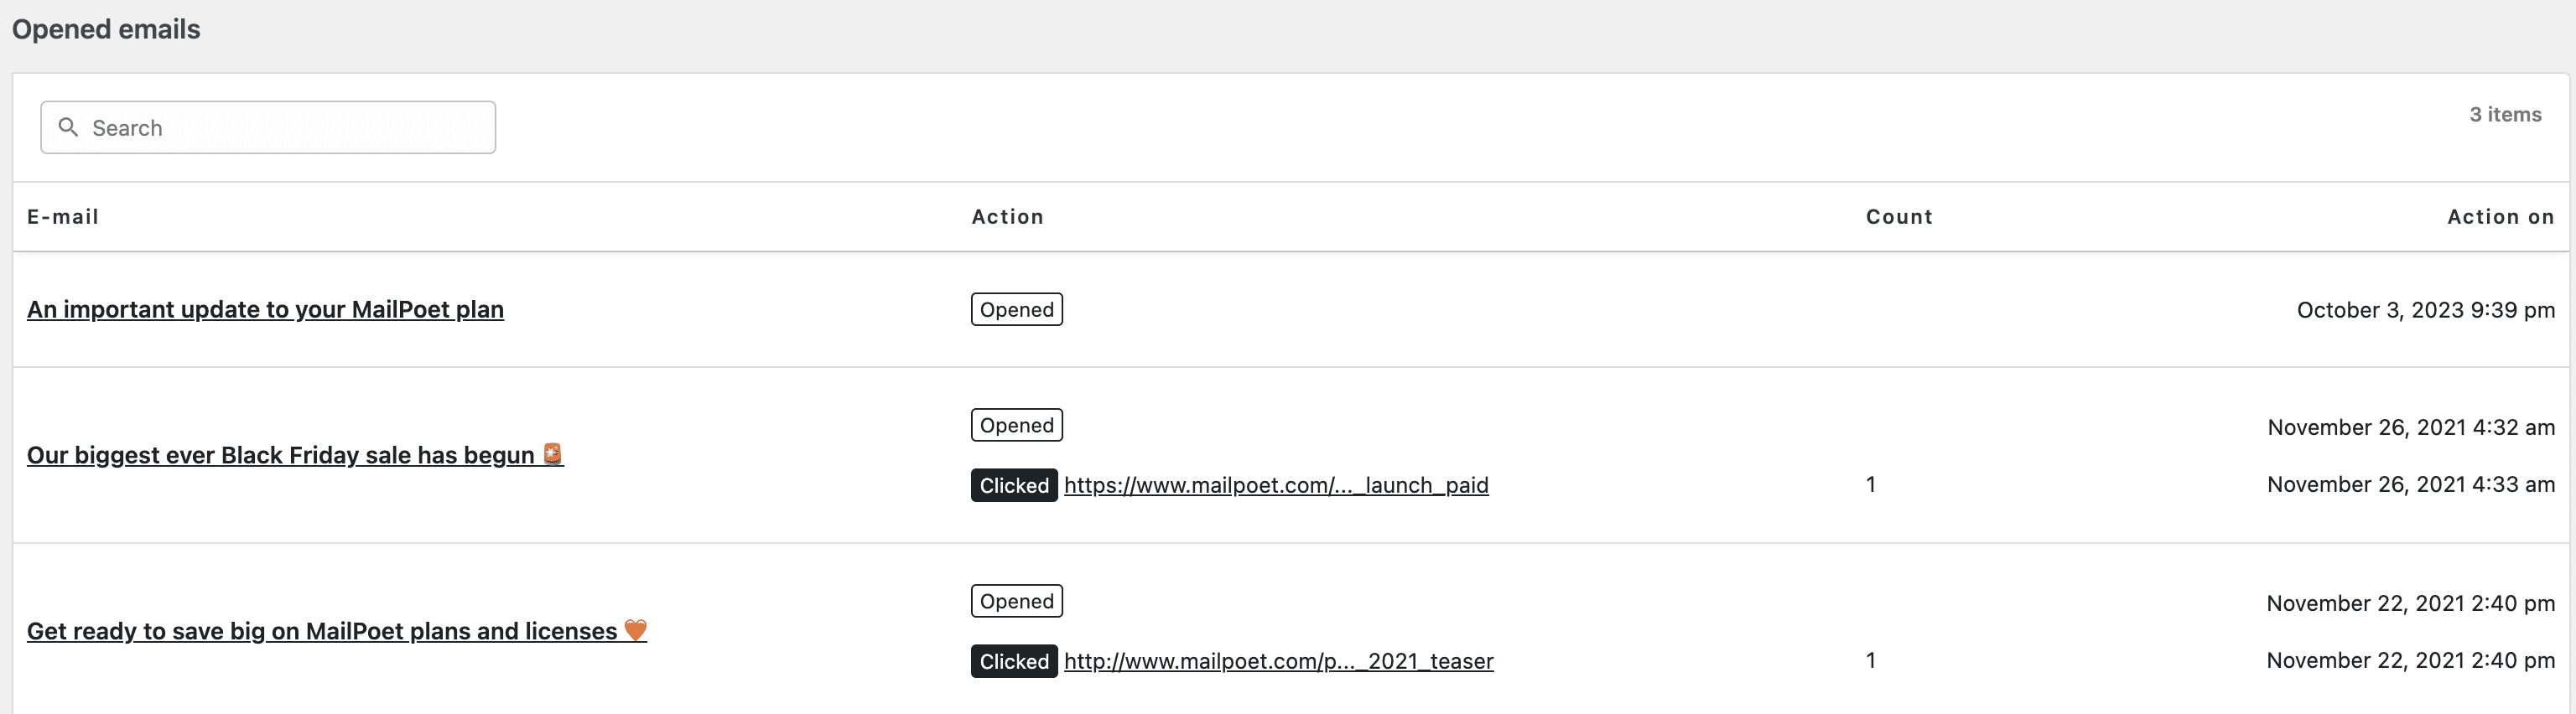Click the magnifier icon in the search box
2576x714 pixels.
(68, 127)
